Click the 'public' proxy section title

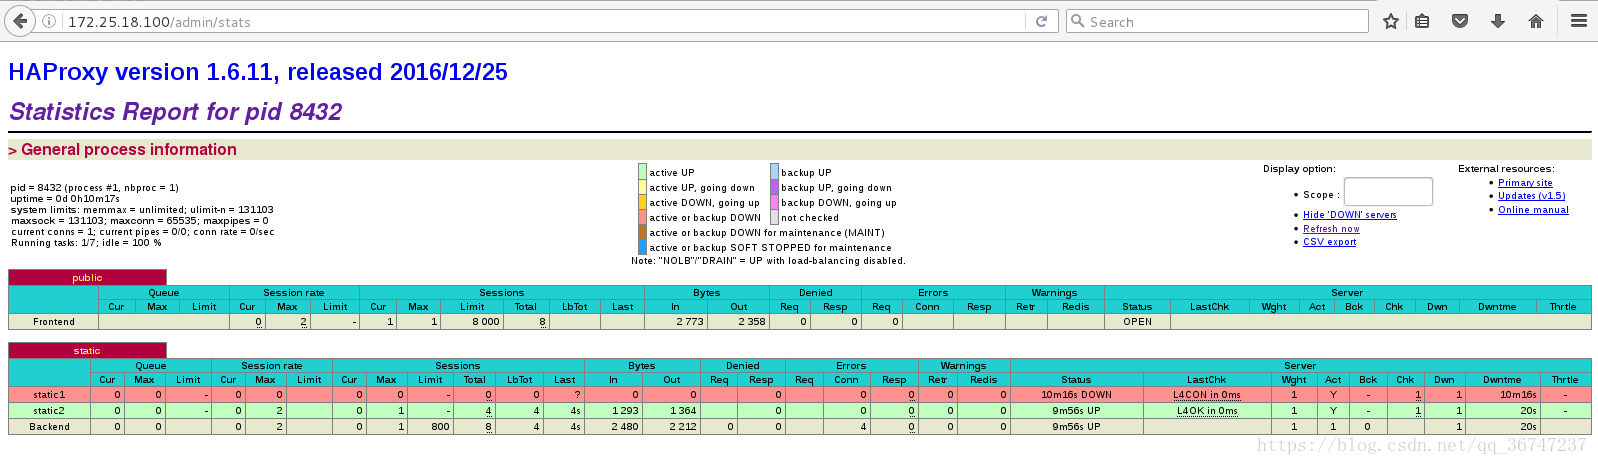tap(87, 278)
